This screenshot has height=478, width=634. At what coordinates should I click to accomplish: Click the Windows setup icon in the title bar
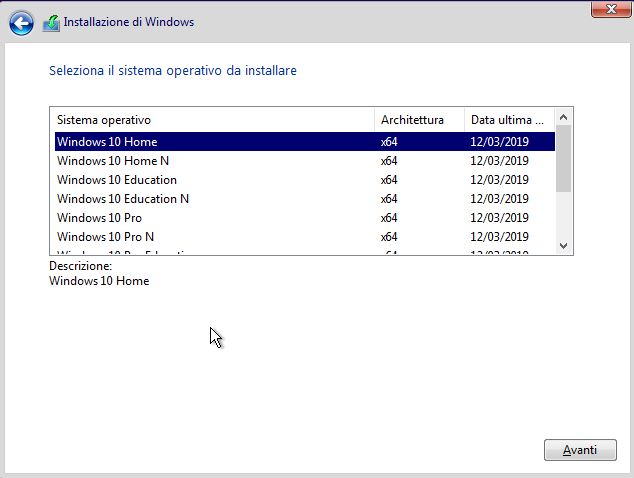click(x=51, y=23)
